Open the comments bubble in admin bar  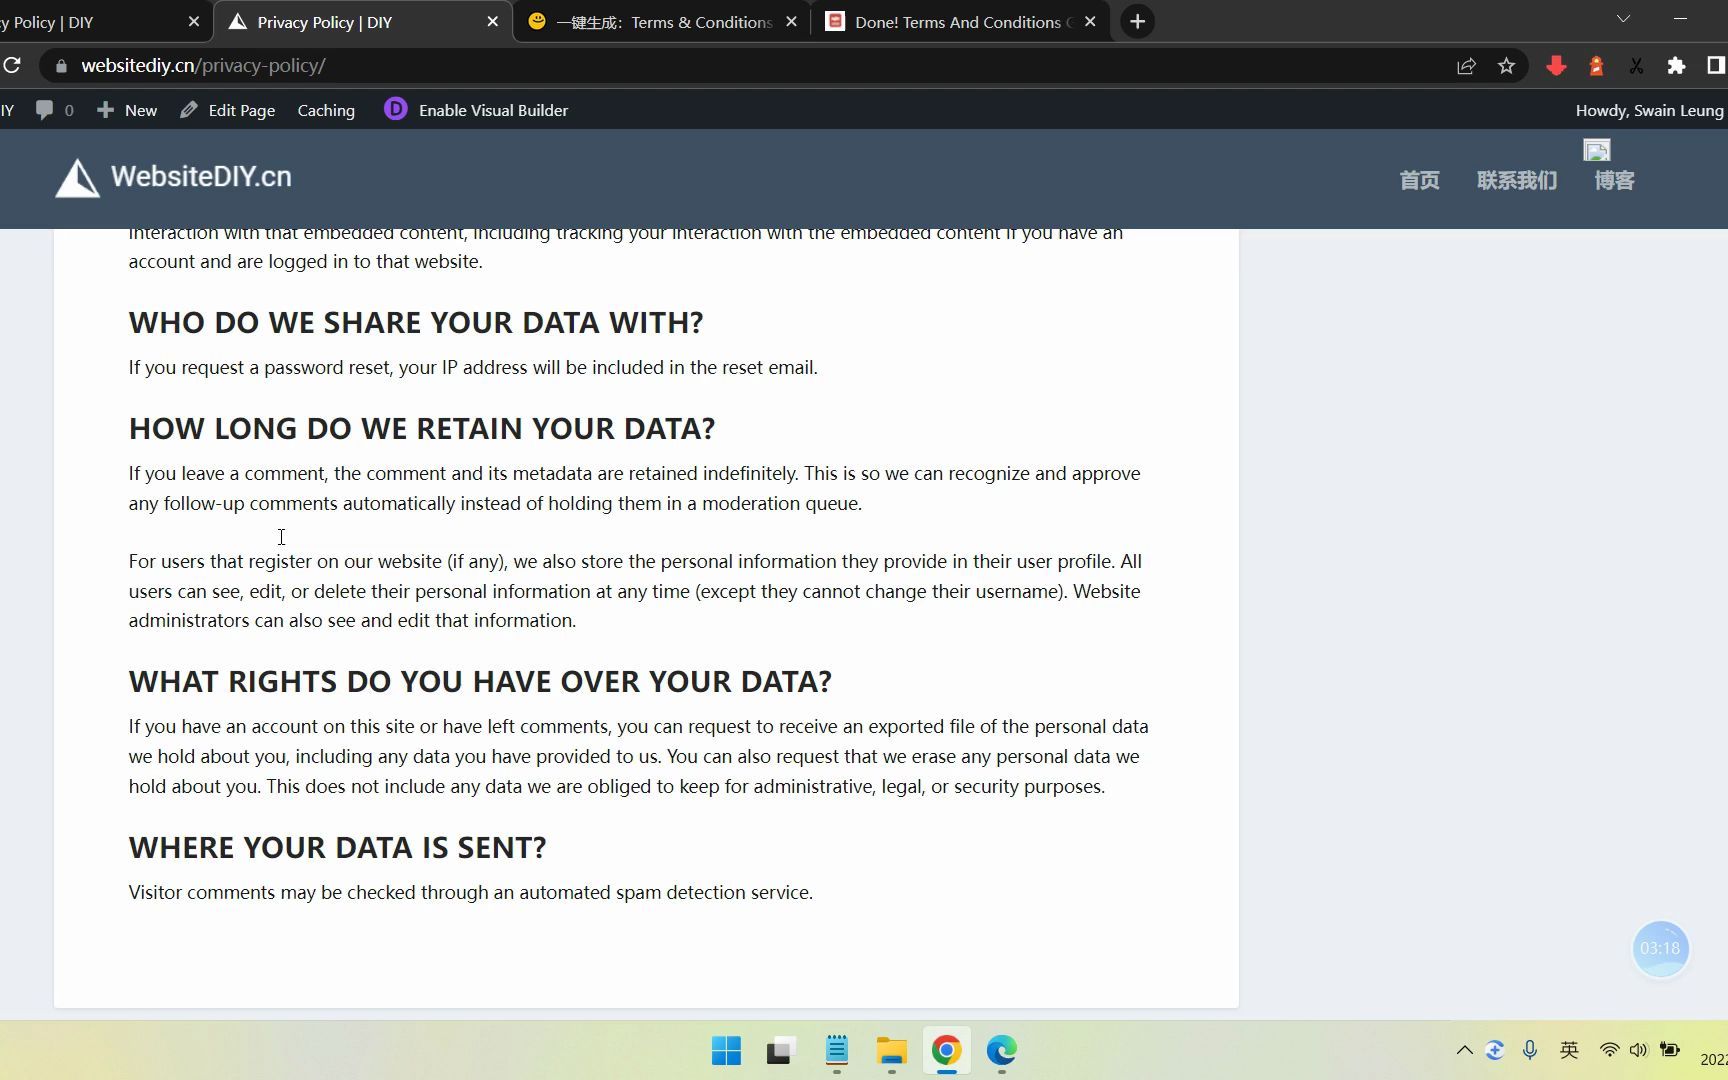pyautogui.click(x=46, y=110)
